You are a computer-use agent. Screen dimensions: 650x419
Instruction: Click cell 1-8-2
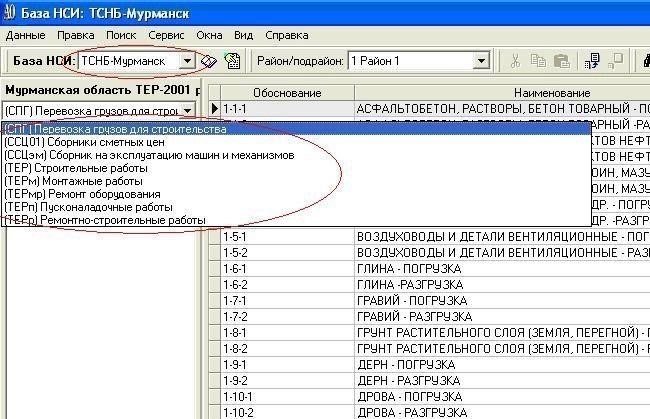[287, 349]
